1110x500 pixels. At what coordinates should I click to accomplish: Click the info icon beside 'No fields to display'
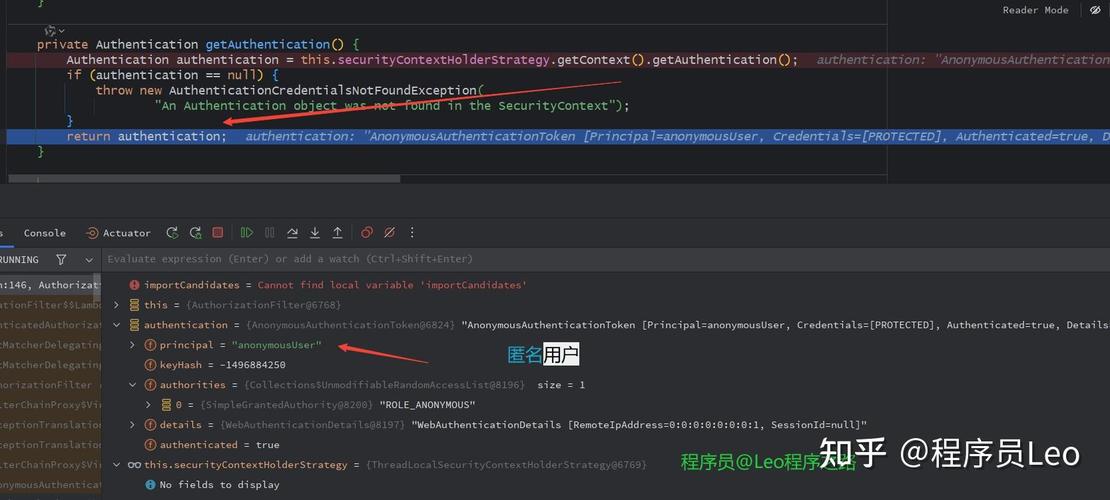click(x=150, y=485)
